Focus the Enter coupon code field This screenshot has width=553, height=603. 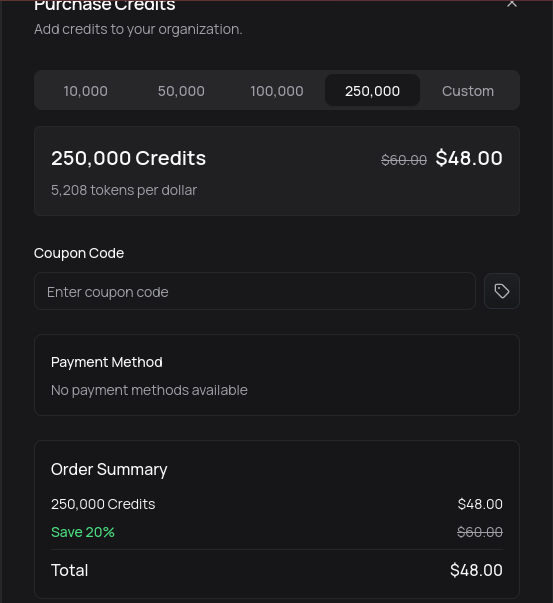click(x=255, y=291)
